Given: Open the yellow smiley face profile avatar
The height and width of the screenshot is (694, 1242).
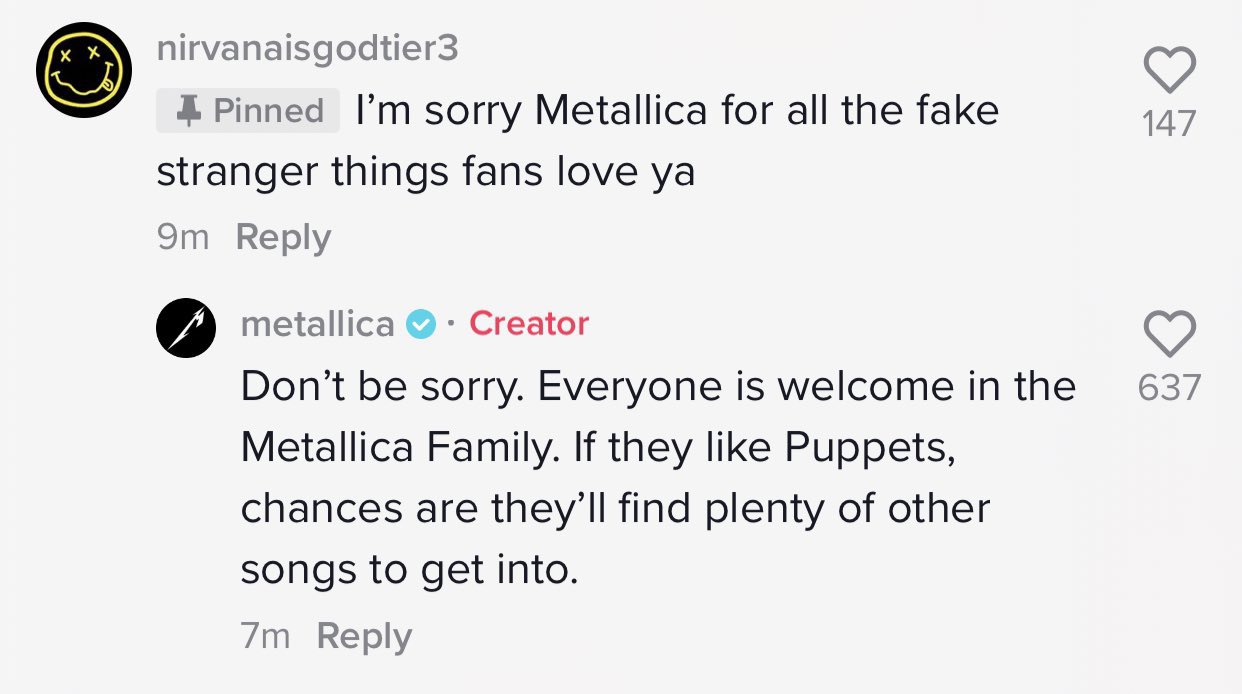Looking at the screenshot, I should 84,68.
